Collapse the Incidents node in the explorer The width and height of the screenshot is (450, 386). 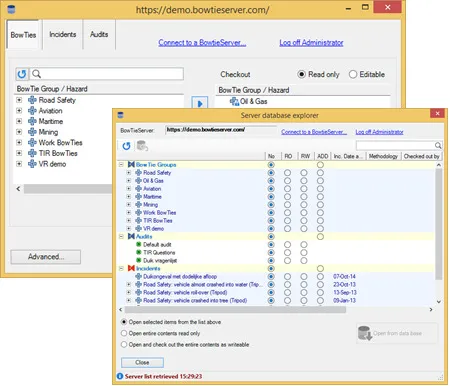(x=121, y=268)
